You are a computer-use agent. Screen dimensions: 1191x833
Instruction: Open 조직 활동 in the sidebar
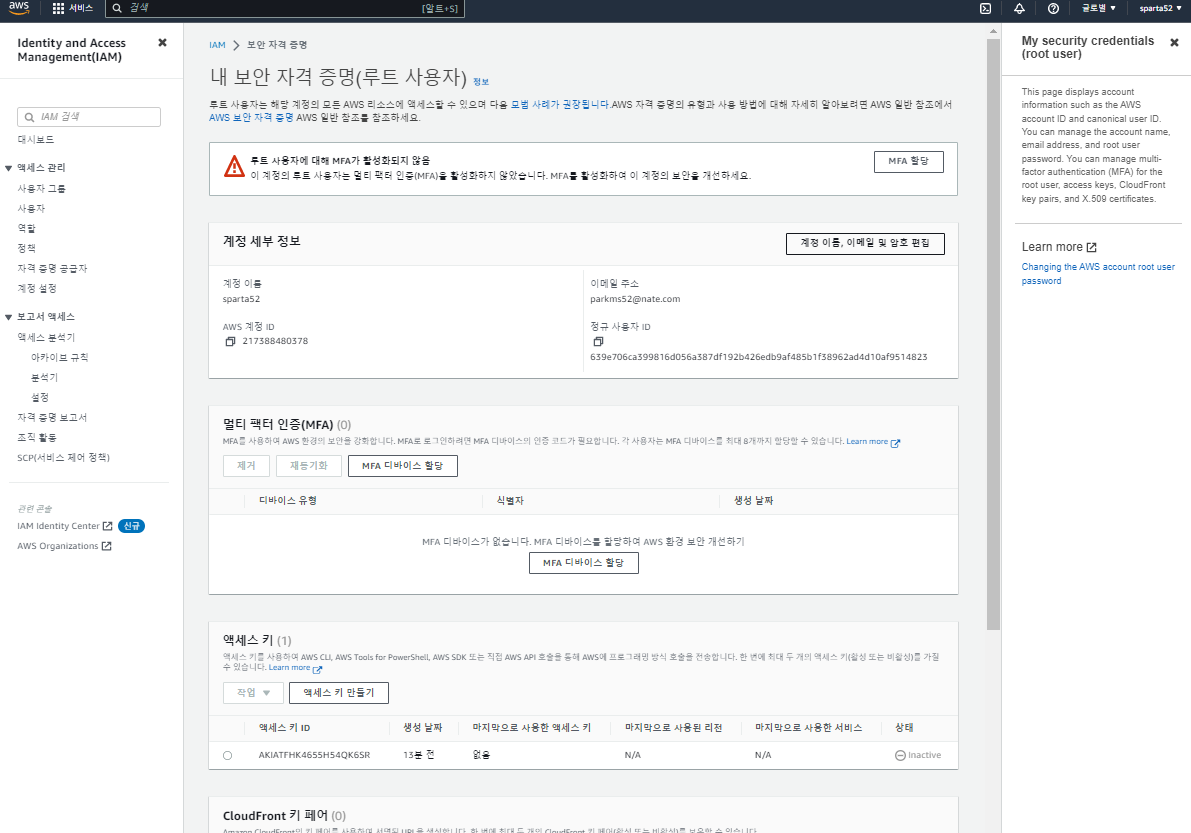coord(37,437)
